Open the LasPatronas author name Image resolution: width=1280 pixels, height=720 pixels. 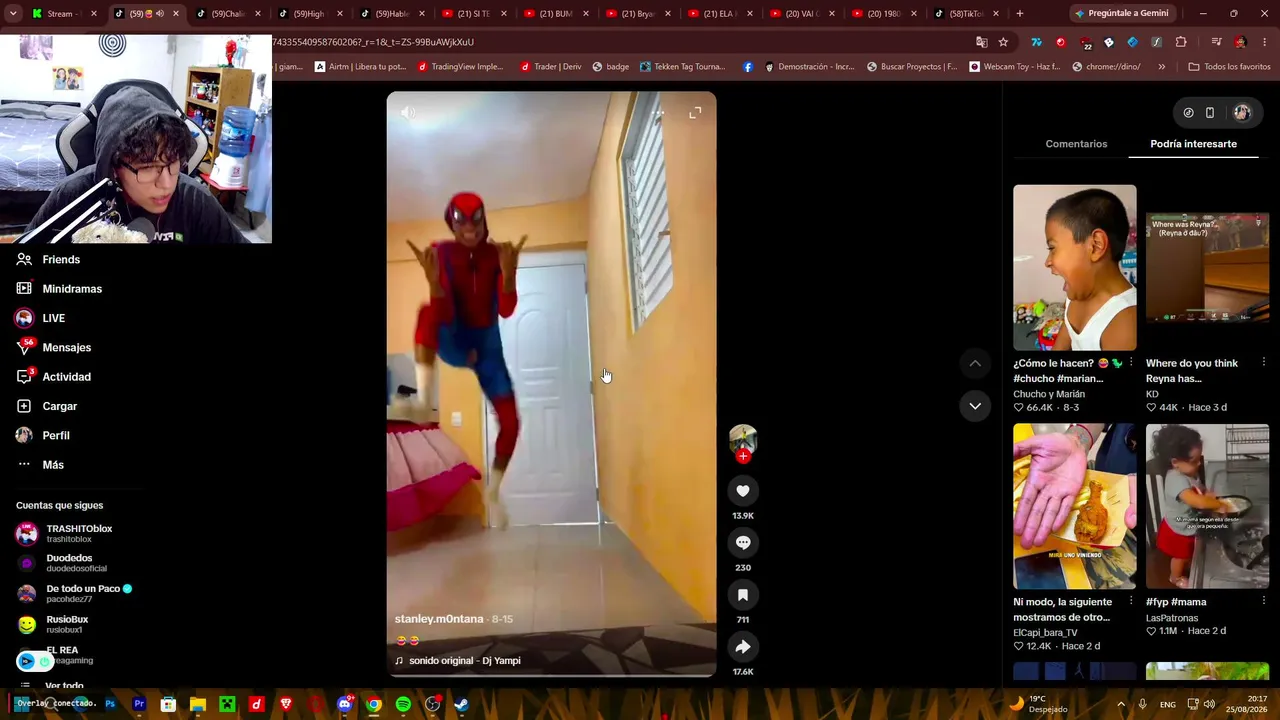(1172, 618)
